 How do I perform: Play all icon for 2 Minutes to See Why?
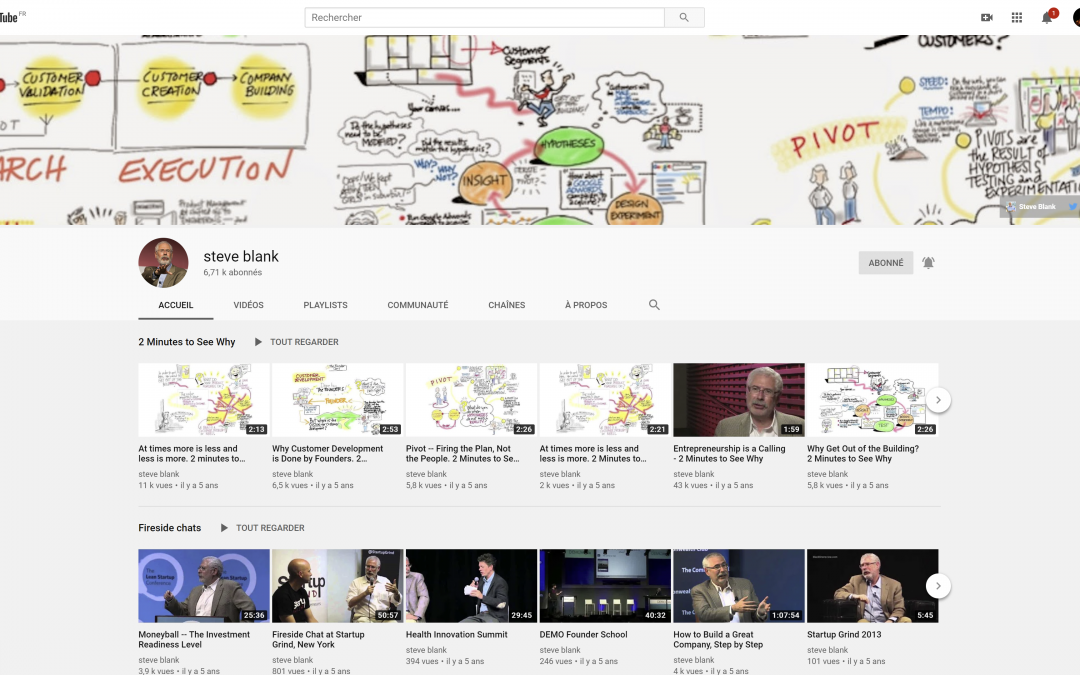(258, 342)
